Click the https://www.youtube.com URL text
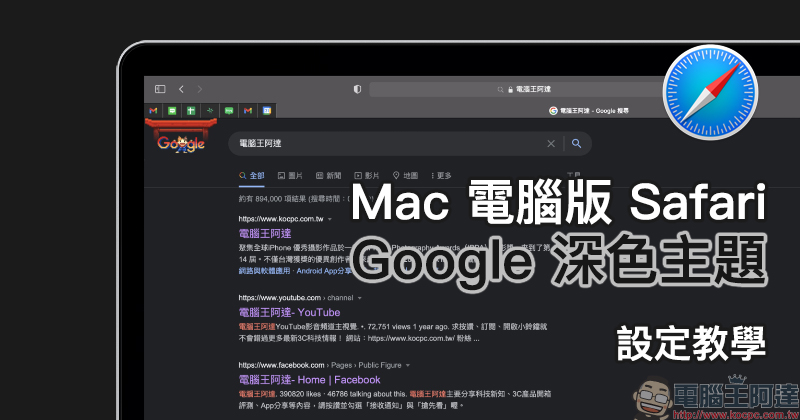This screenshot has width=800, height=420. [280, 298]
